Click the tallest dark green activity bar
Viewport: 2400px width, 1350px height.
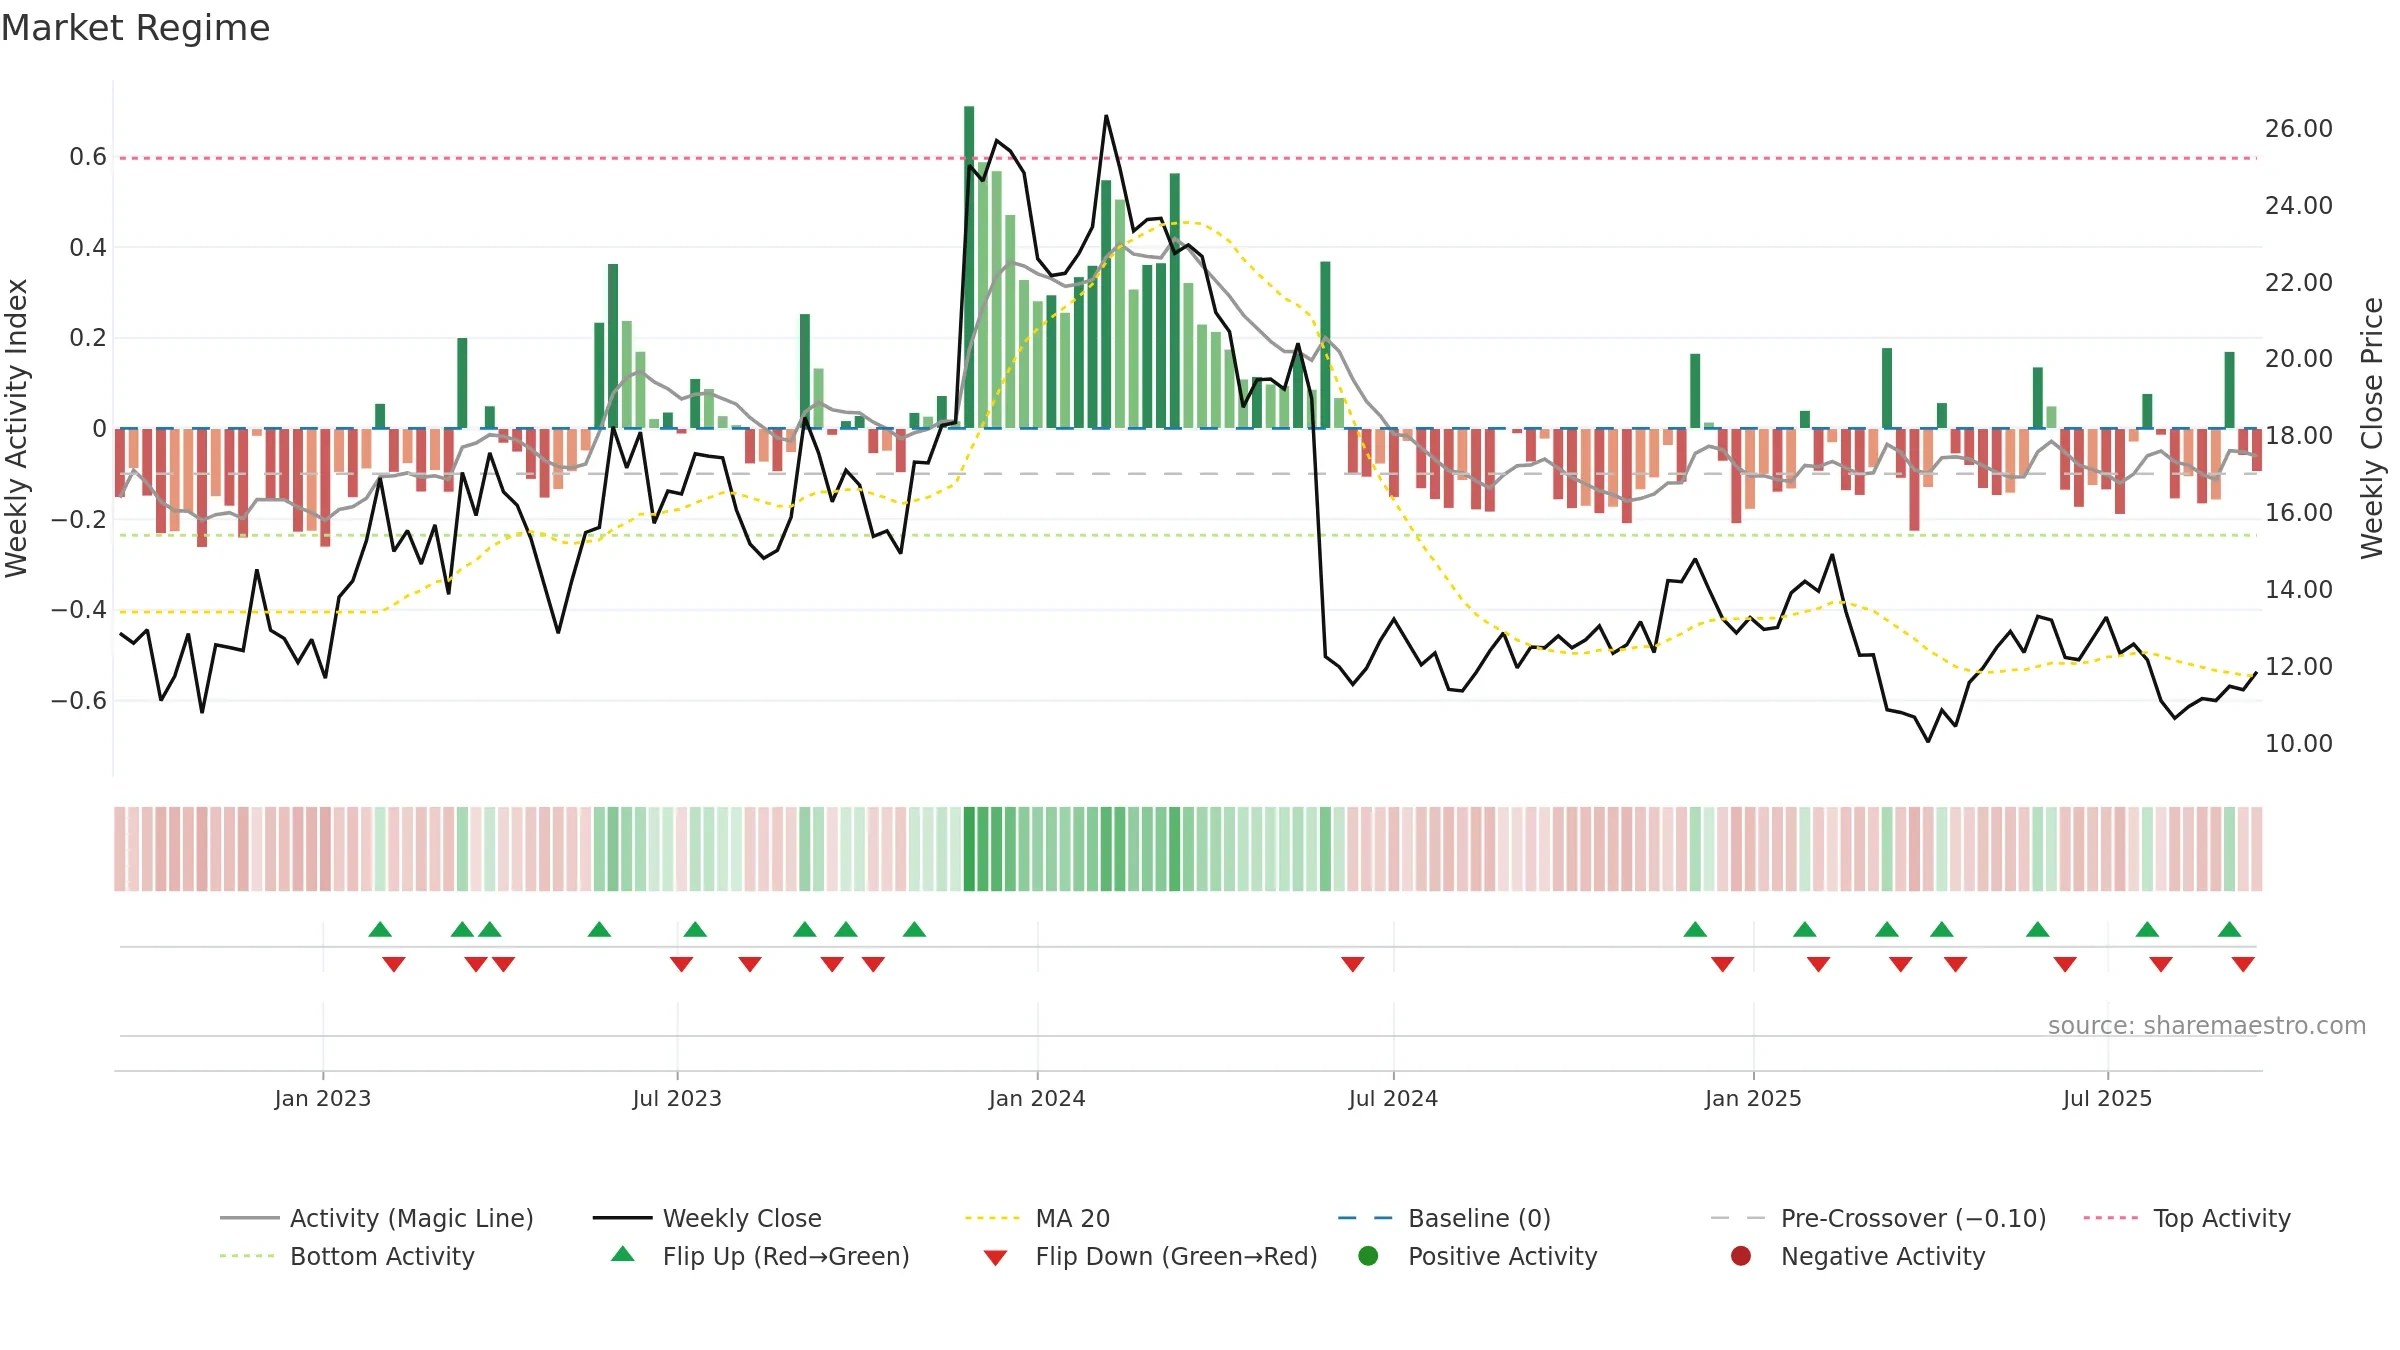969,267
